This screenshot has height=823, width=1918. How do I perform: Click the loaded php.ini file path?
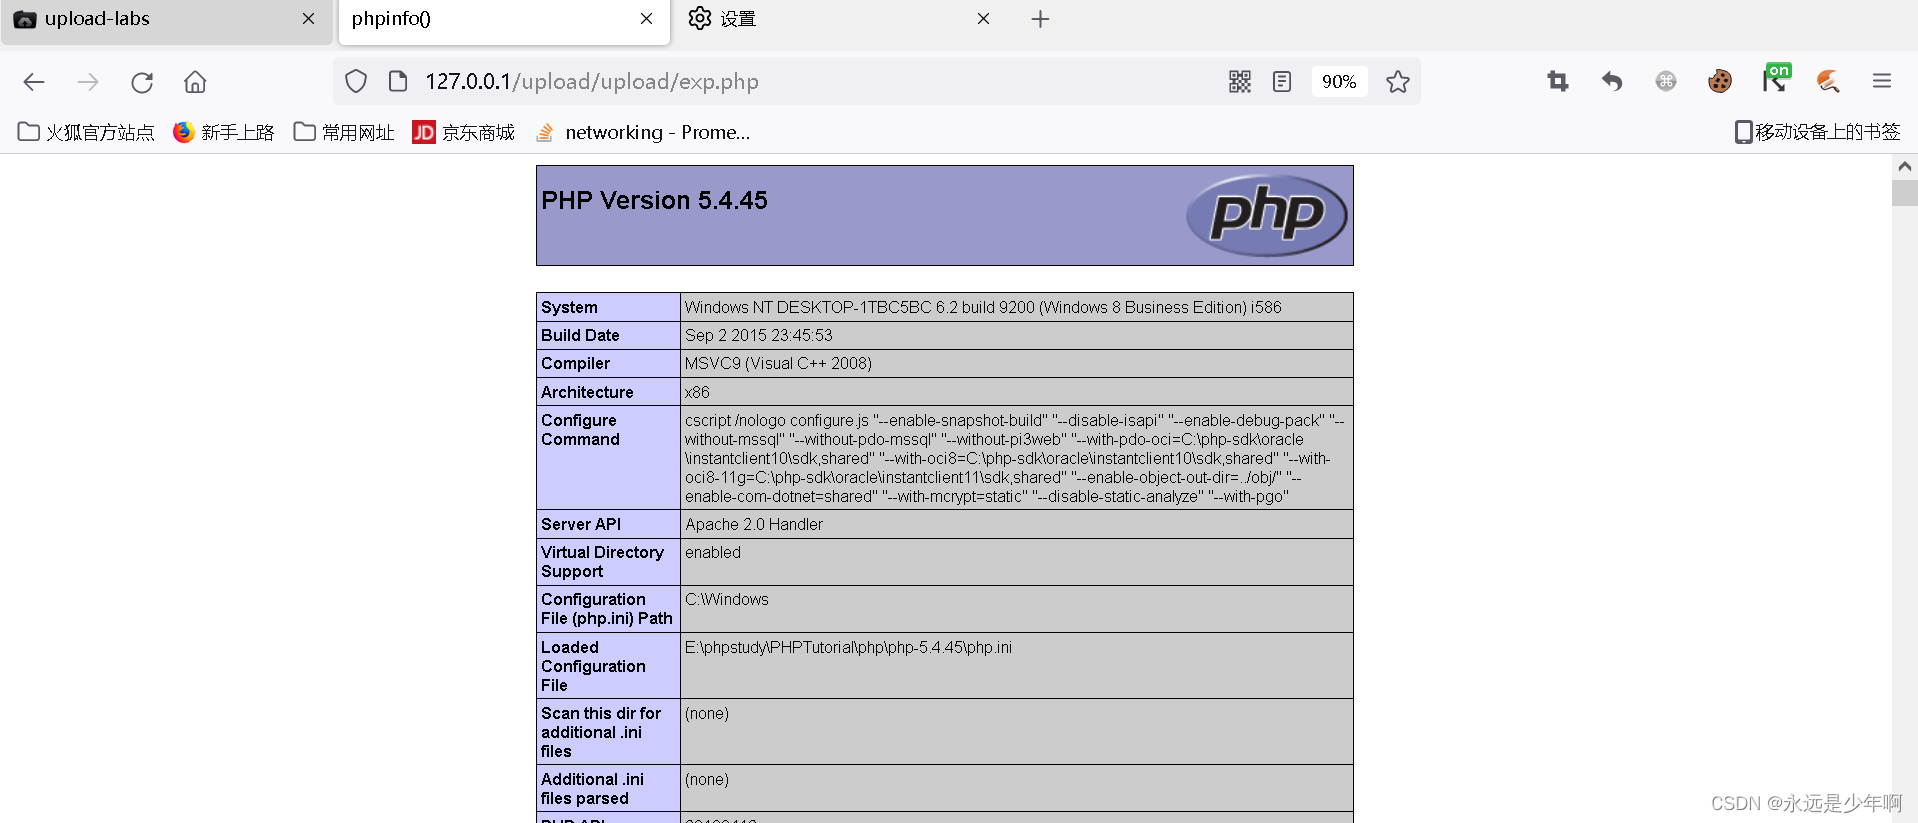(848, 647)
